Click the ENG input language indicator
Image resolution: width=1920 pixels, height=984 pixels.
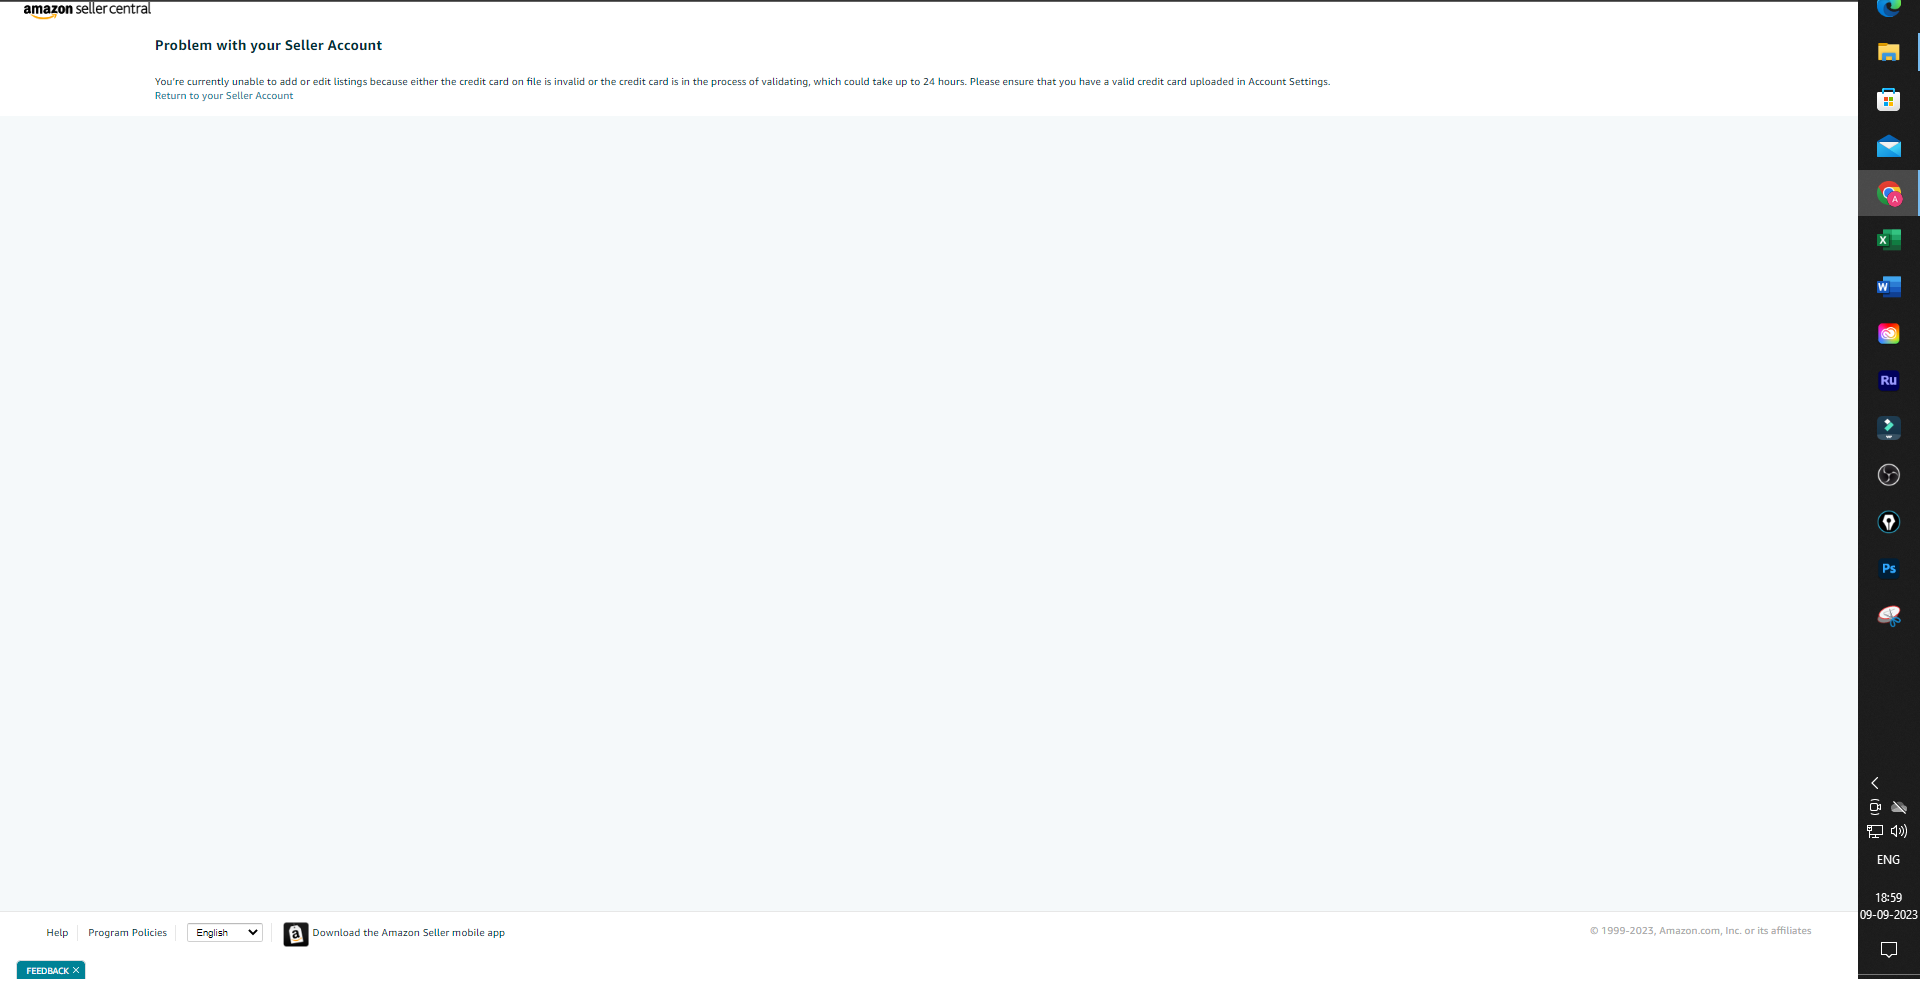click(1889, 860)
